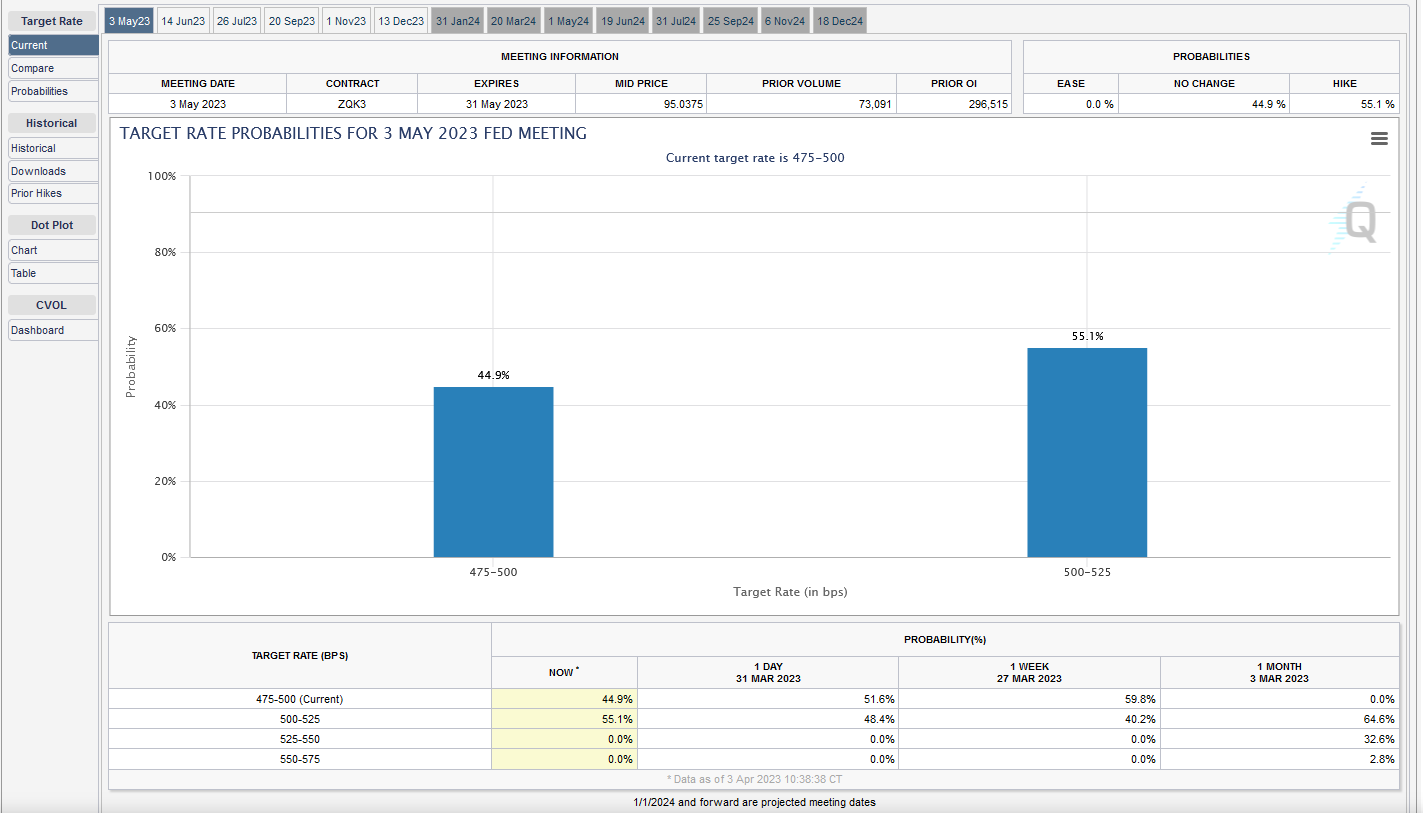This screenshot has height=813, width=1423.
Task: Select the 18 Dec24 meeting tab
Action: tap(840, 21)
